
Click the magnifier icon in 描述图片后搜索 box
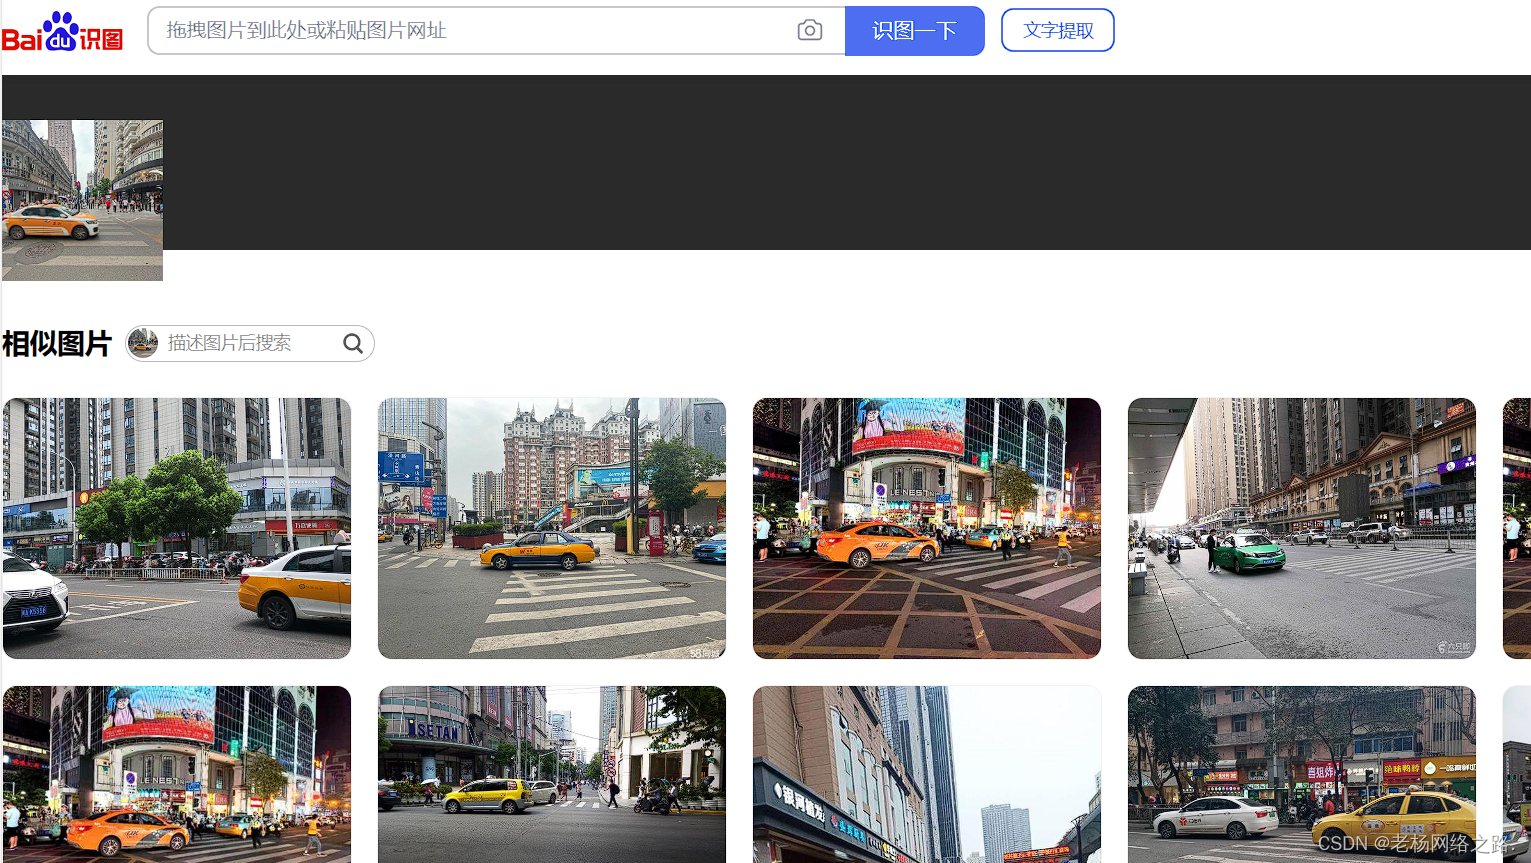[353, 344]
